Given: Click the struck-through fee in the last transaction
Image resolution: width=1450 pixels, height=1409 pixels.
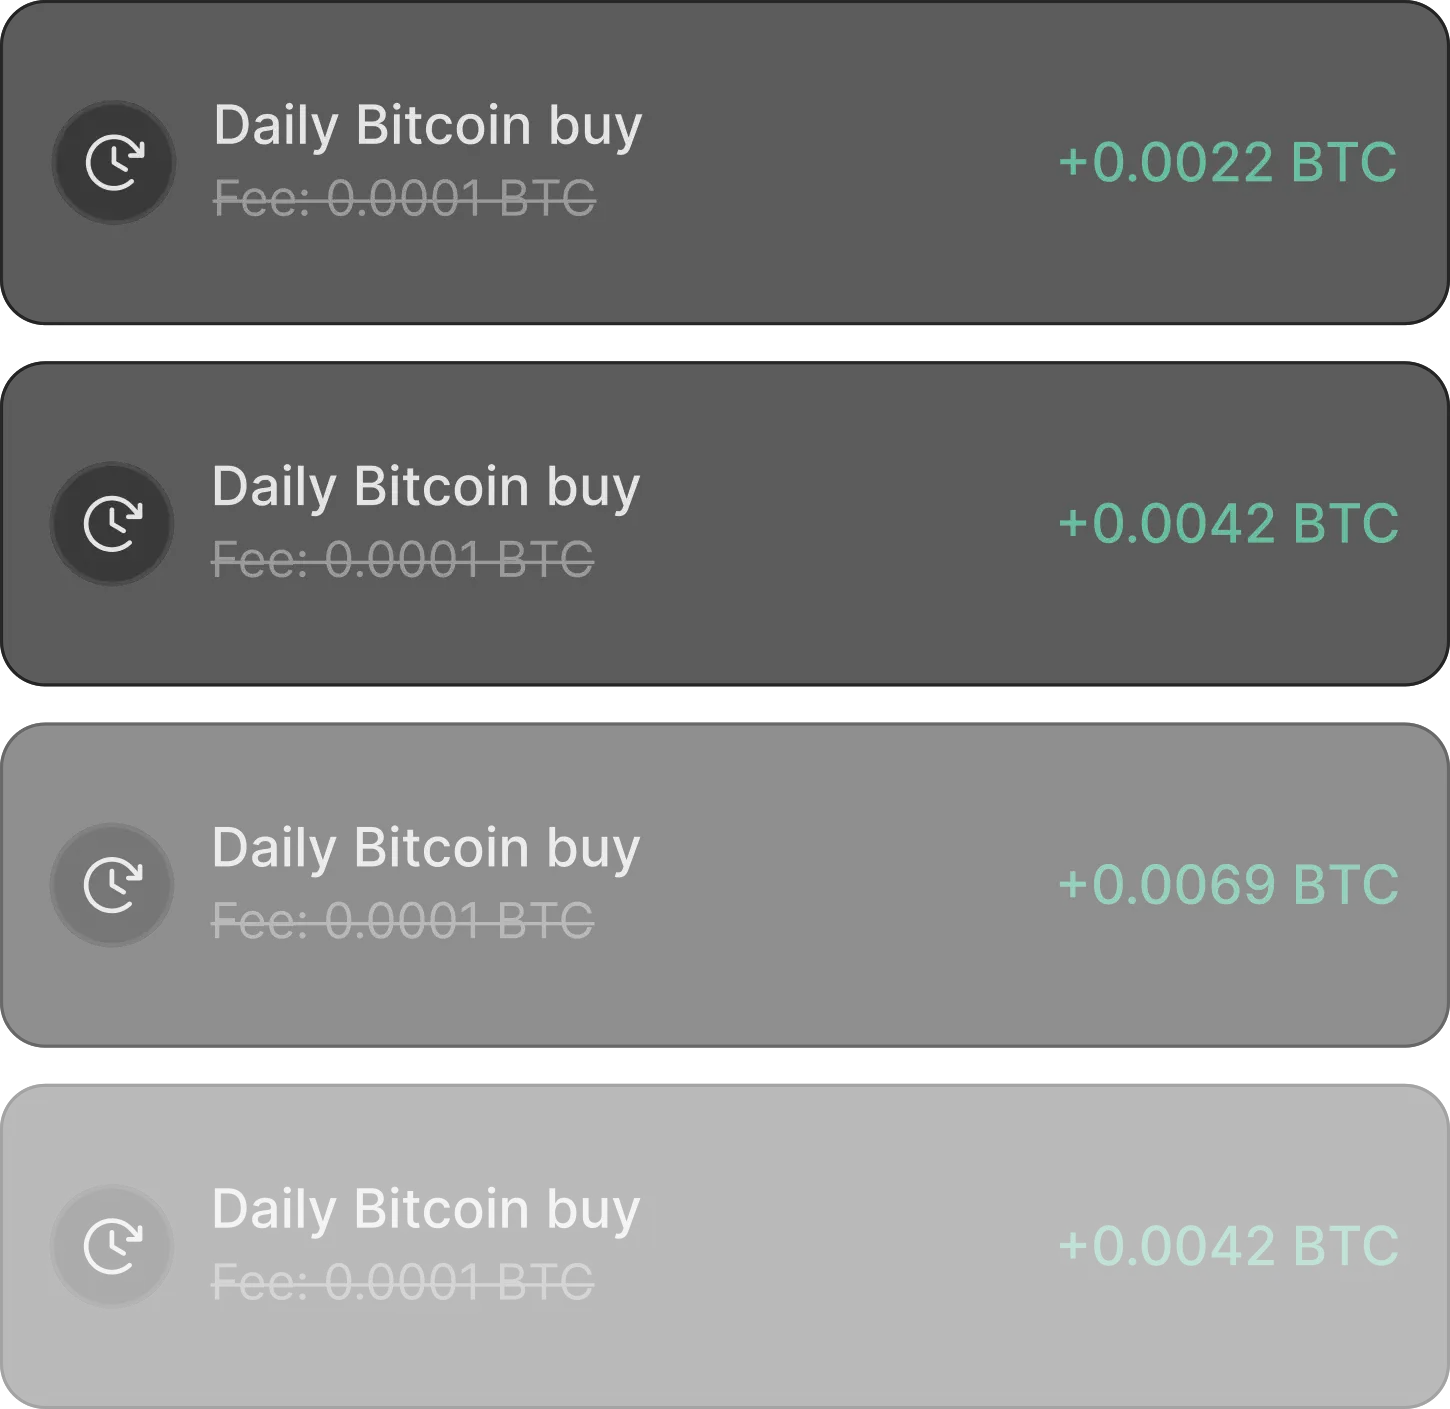Looking at the screenshot, I should pyautogui.click(x=402, y=1281).
